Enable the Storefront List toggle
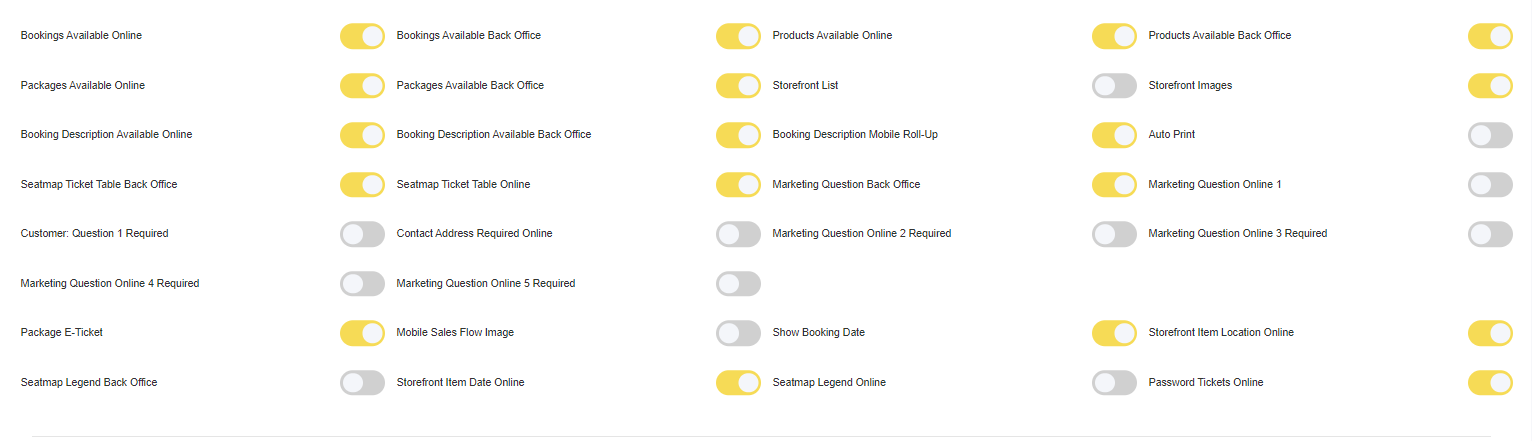Viewport: 1534px width, 441px height. pyautogui.click(x=1114, y=86)
